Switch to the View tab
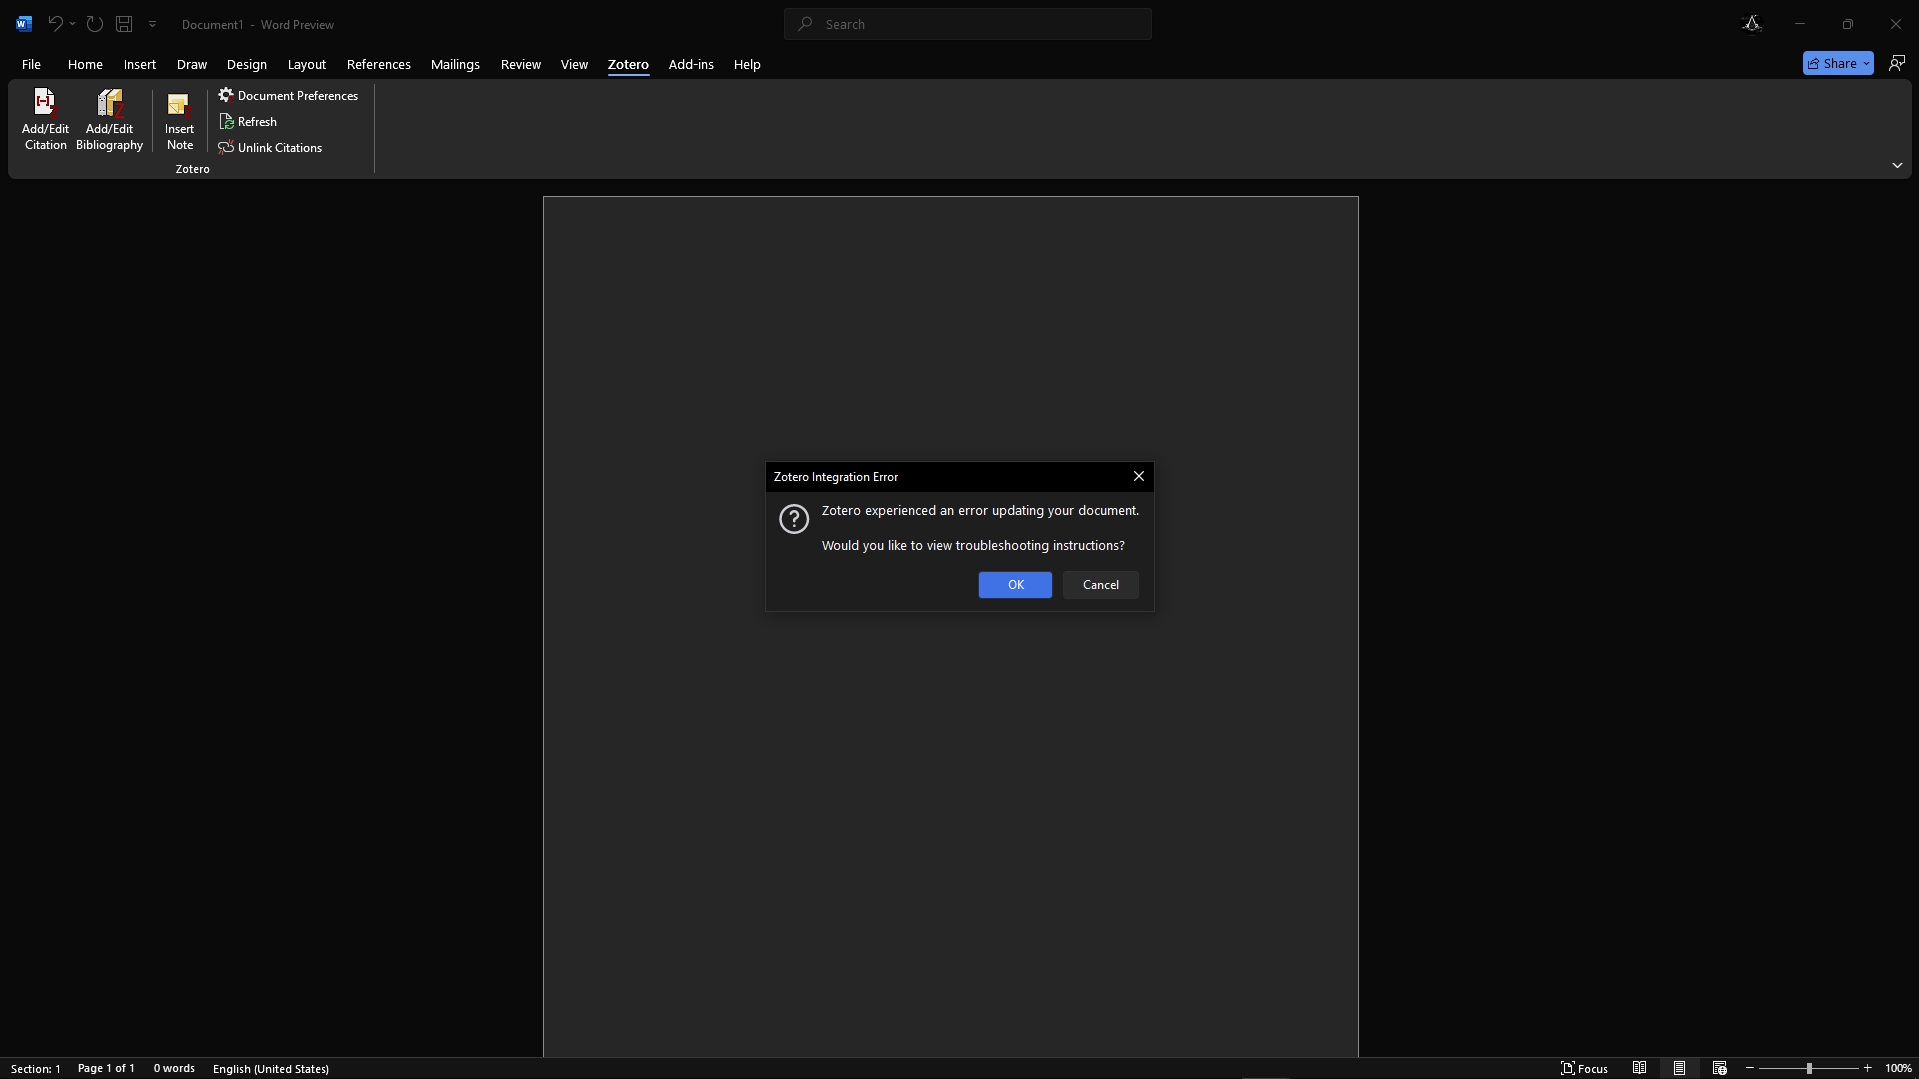The width and height of the screenshot is (1919, 1079). click(x=574, y=64)
